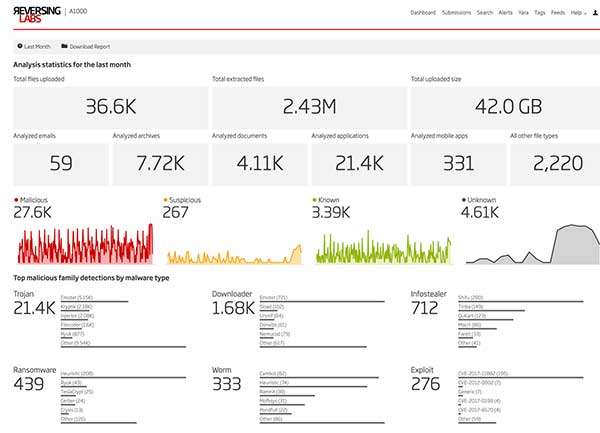Expand the Help dropdown menu

coord(578,13)
